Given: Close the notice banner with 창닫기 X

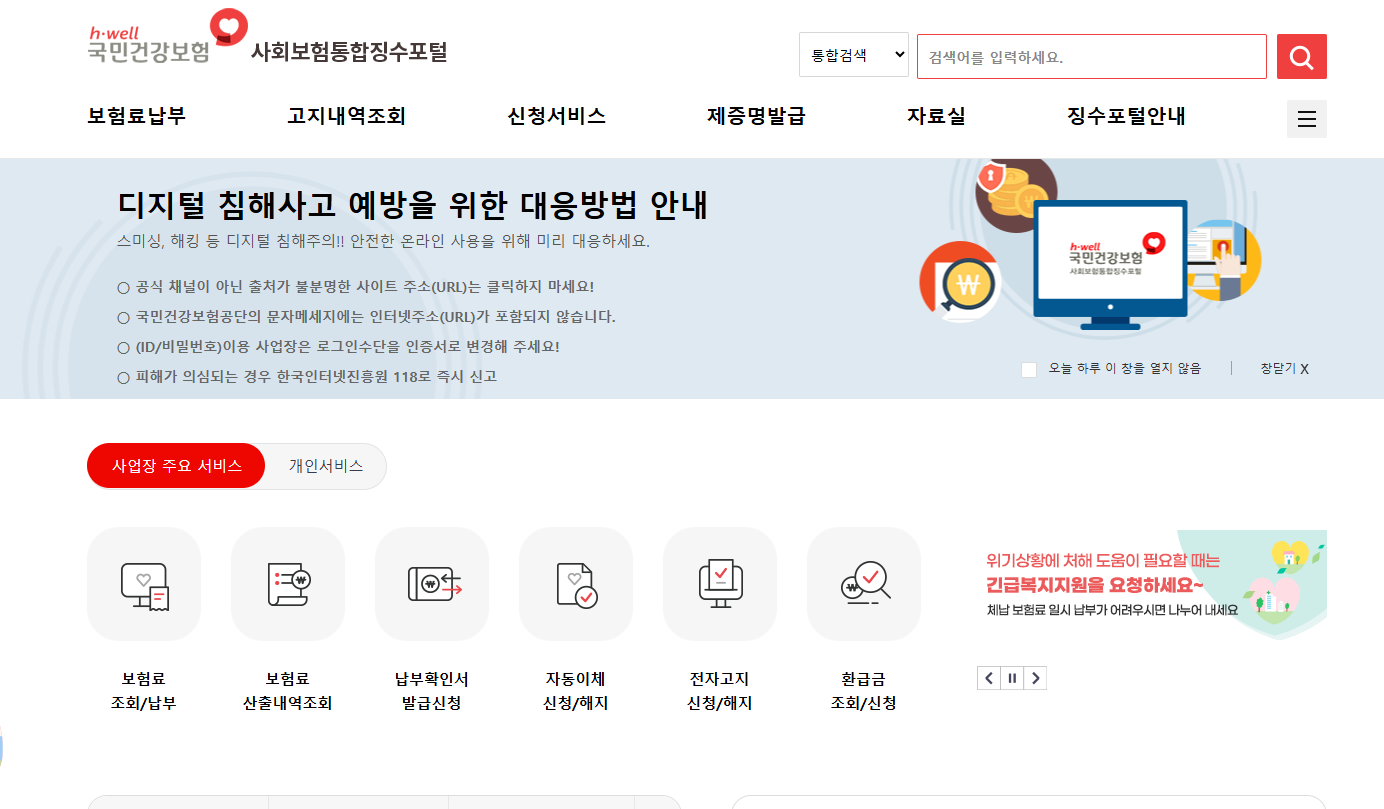Looking at the screenshot, I should 1285,368.
